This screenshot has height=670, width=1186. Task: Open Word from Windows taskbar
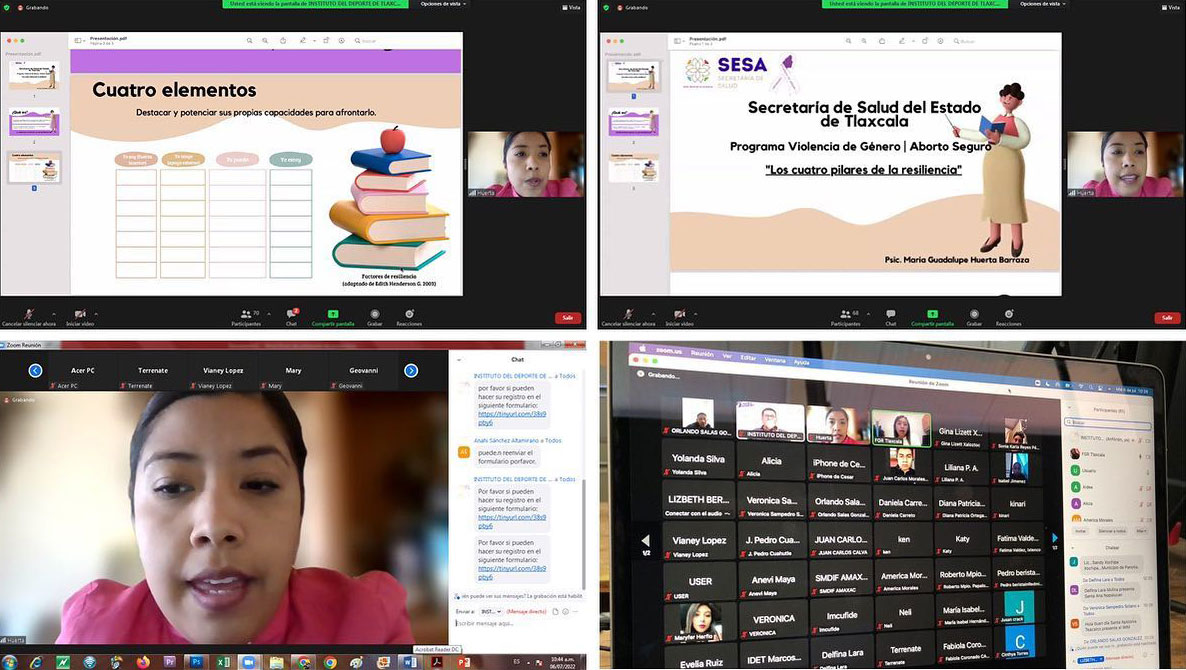410,662
